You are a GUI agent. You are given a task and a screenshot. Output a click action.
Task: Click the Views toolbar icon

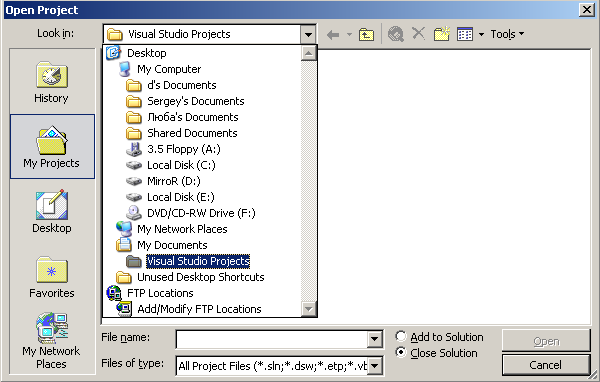click(465, 34)
